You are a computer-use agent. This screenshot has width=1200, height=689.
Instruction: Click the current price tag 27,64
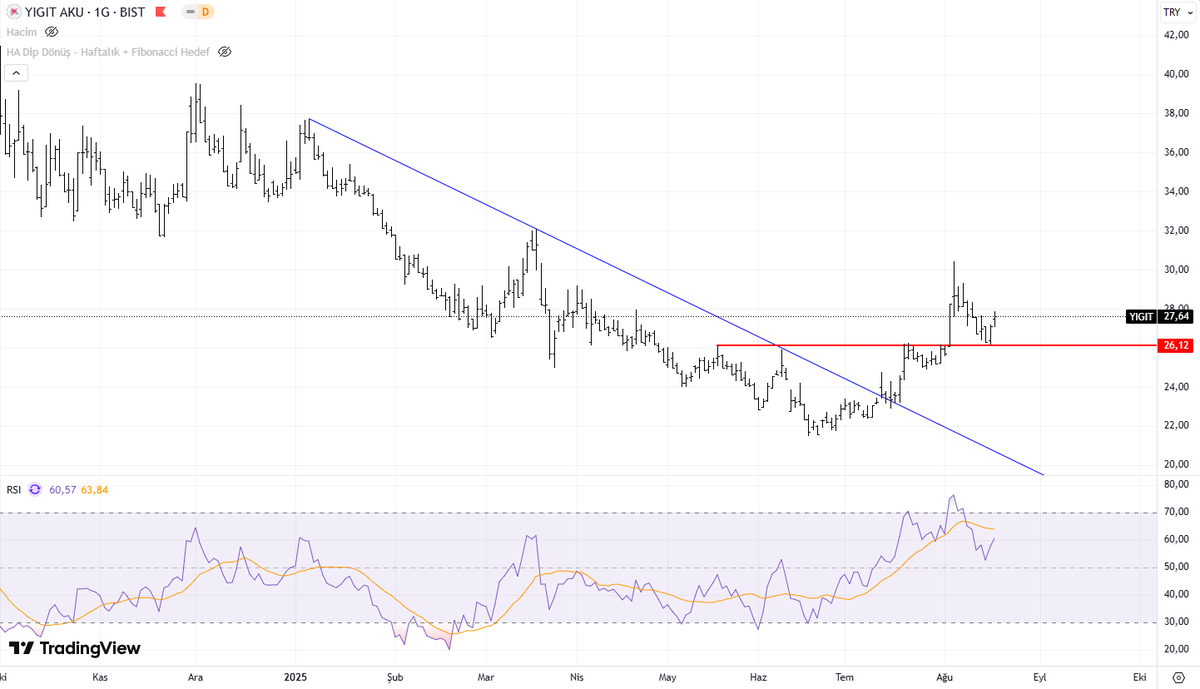coord(1176,316)
